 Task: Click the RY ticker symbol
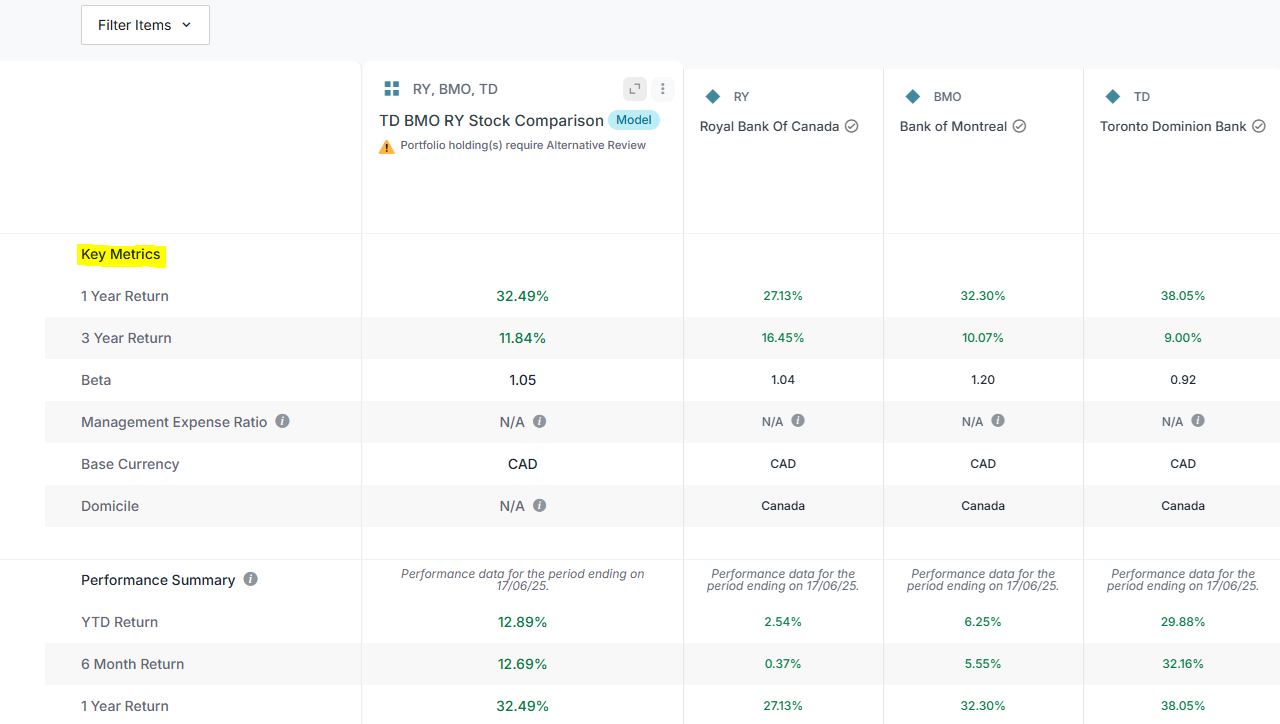click(x=741, y=97)
